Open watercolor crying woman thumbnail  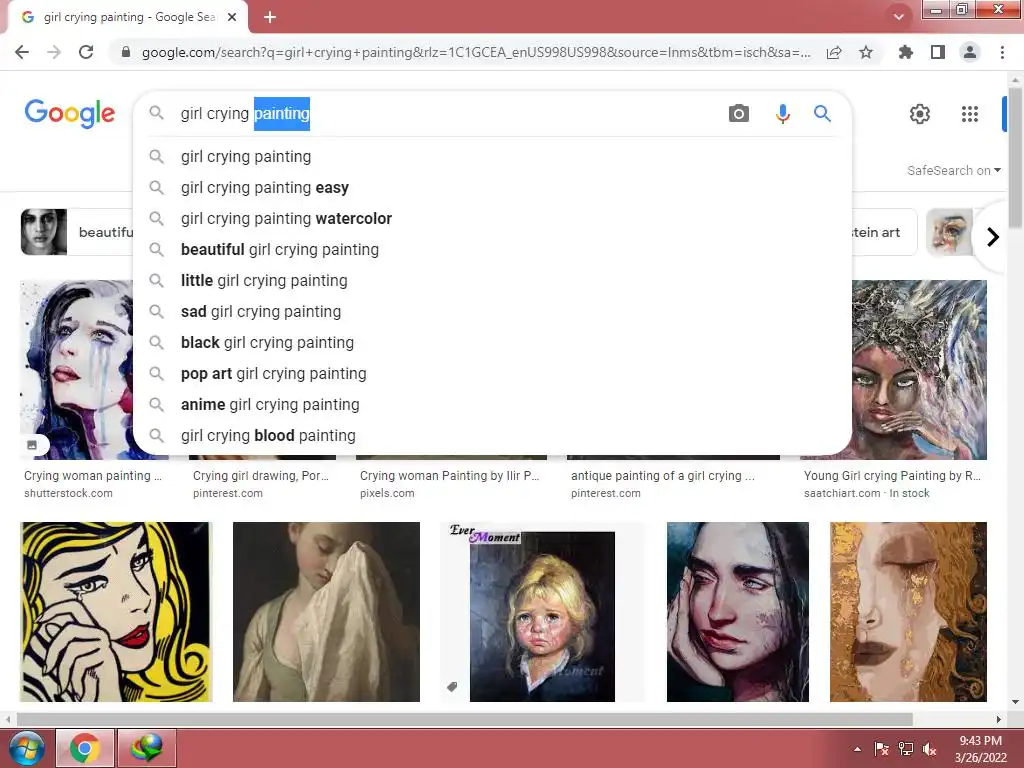coord(76,370)
